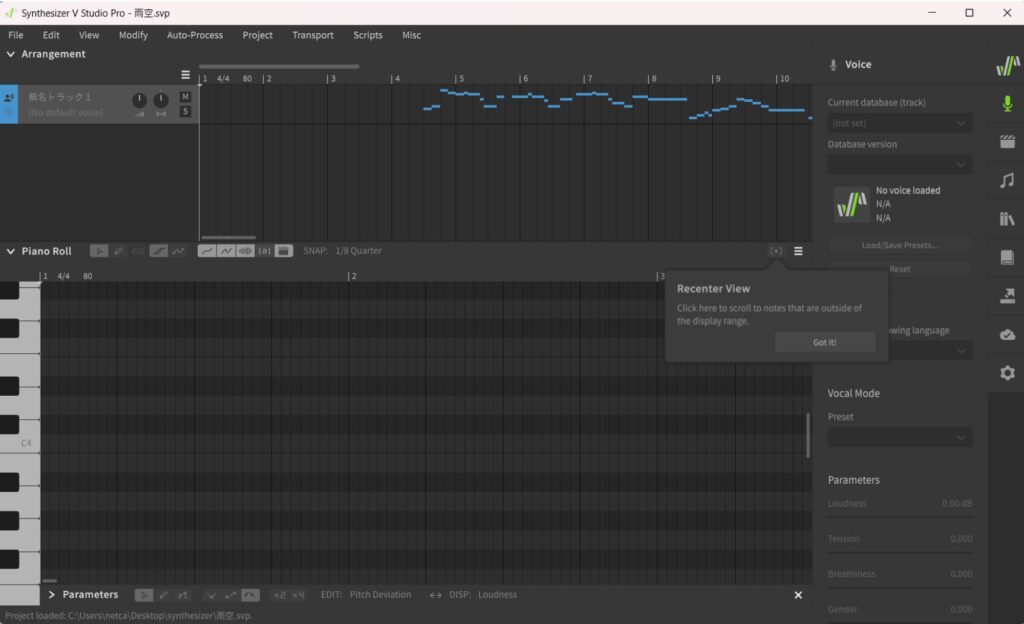Open the Project menu
This screenshot has width=1024, height=624.
257,35
